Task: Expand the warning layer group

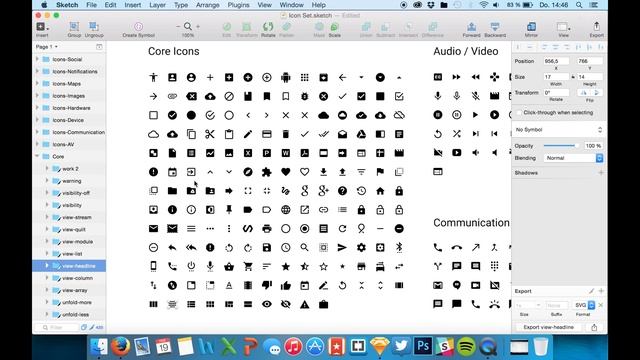Action: pos(47,180)
